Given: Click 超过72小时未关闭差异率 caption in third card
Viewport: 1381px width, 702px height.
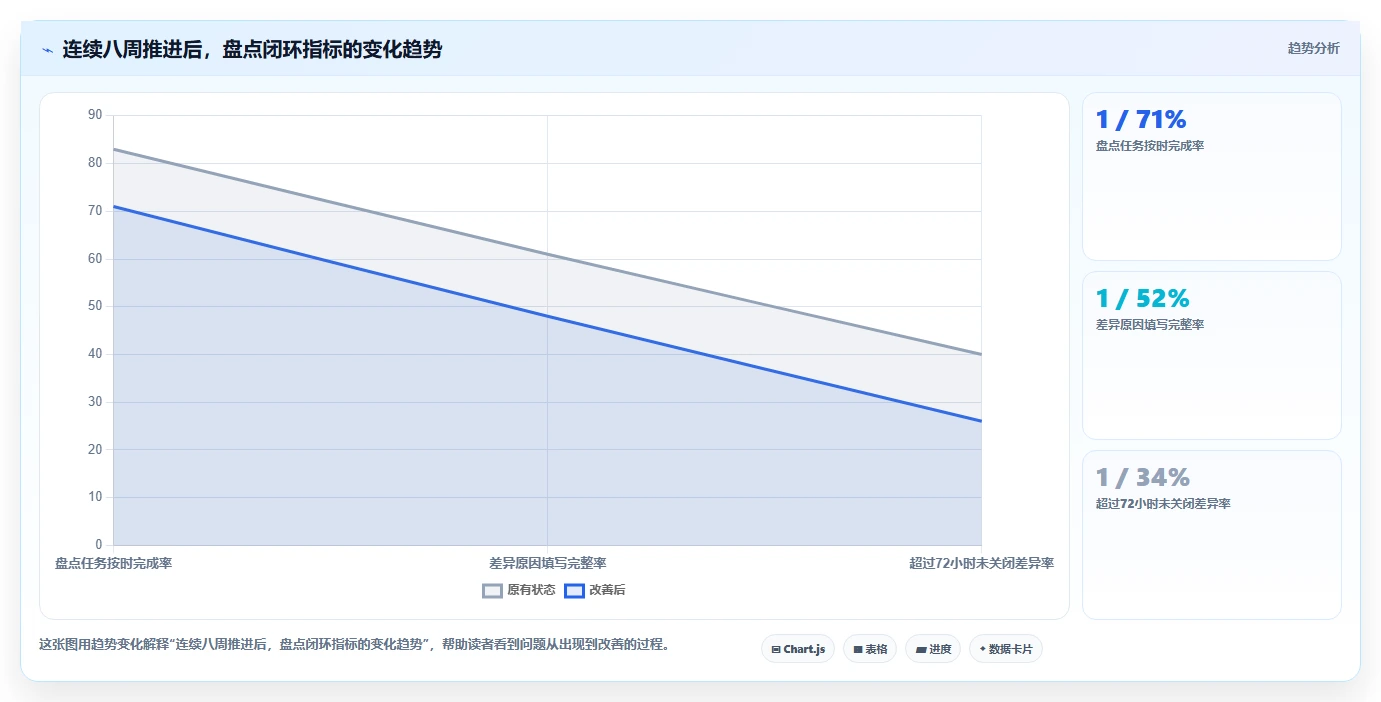Looking at the screenshot, I should (1163, 504).
